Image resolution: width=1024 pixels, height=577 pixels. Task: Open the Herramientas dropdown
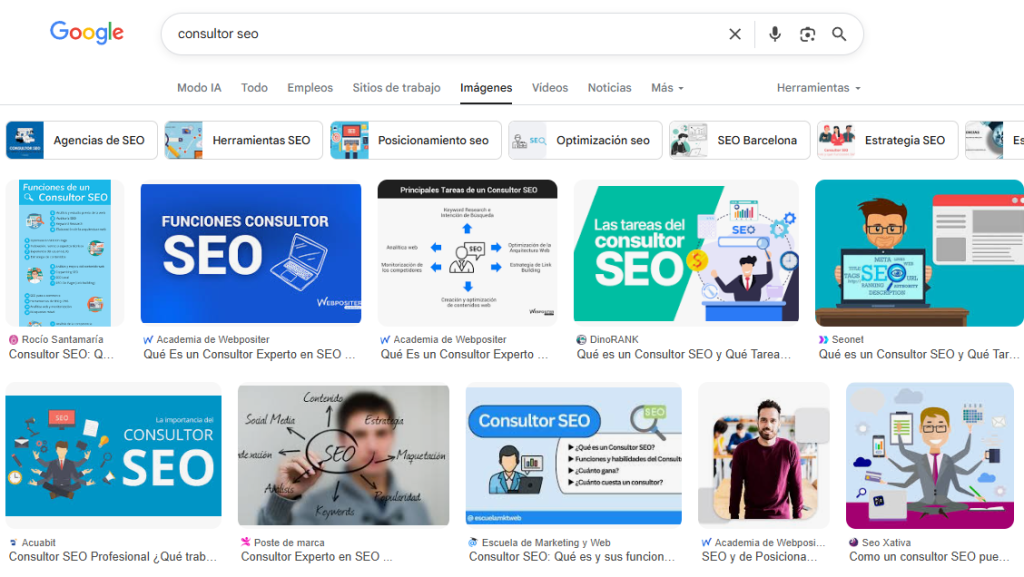tap(818, 87)
